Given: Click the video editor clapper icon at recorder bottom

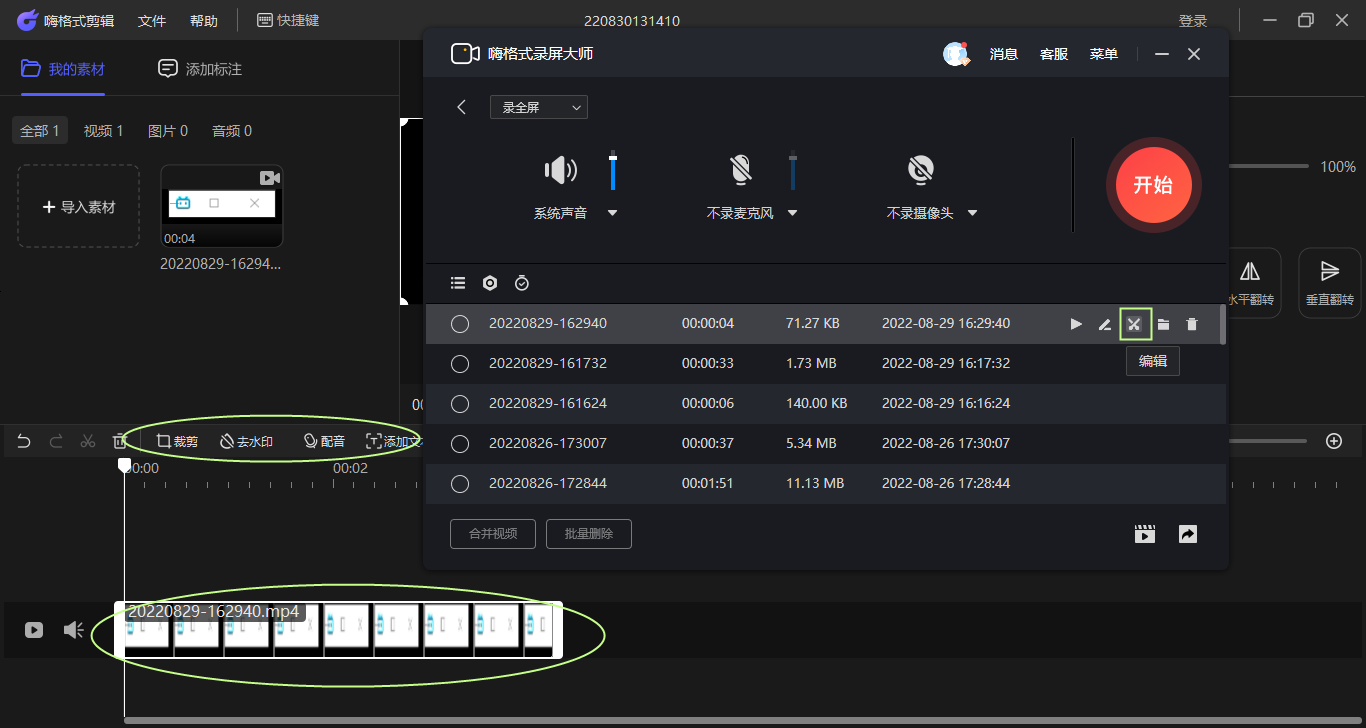Looking at the screenshot, I should (1145, 534).
